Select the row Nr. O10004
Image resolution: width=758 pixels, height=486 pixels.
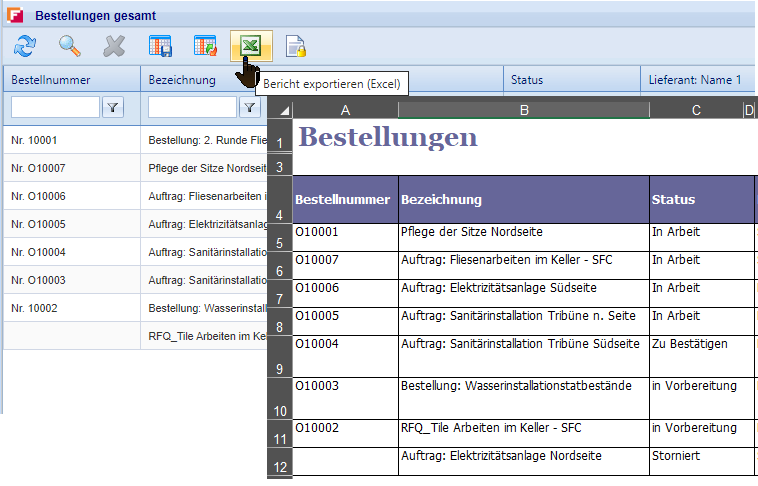click(70, 252)
